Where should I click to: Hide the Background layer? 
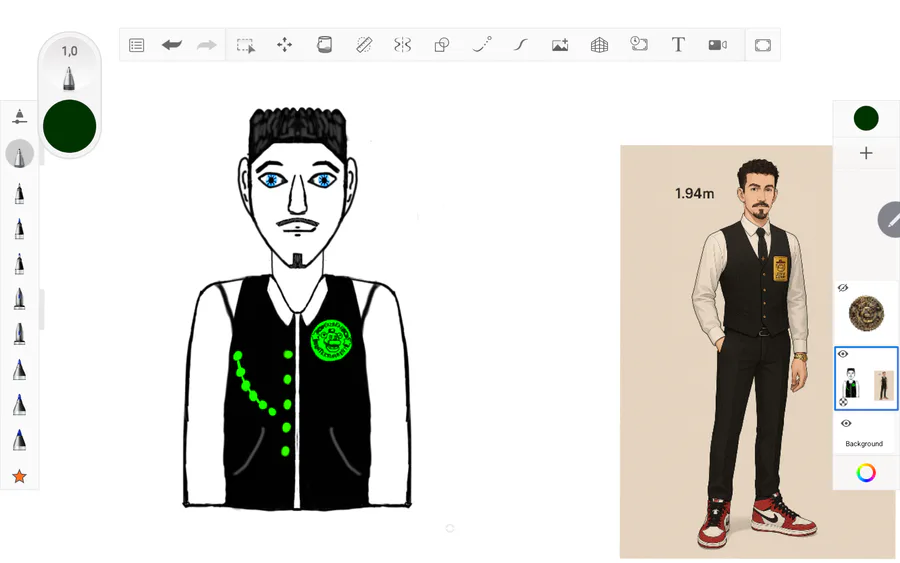pyautogui.click(x=845, y=424)
